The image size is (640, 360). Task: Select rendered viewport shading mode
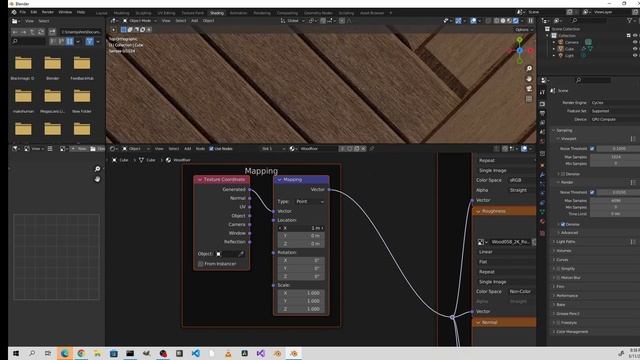click(x=516, y=20)
